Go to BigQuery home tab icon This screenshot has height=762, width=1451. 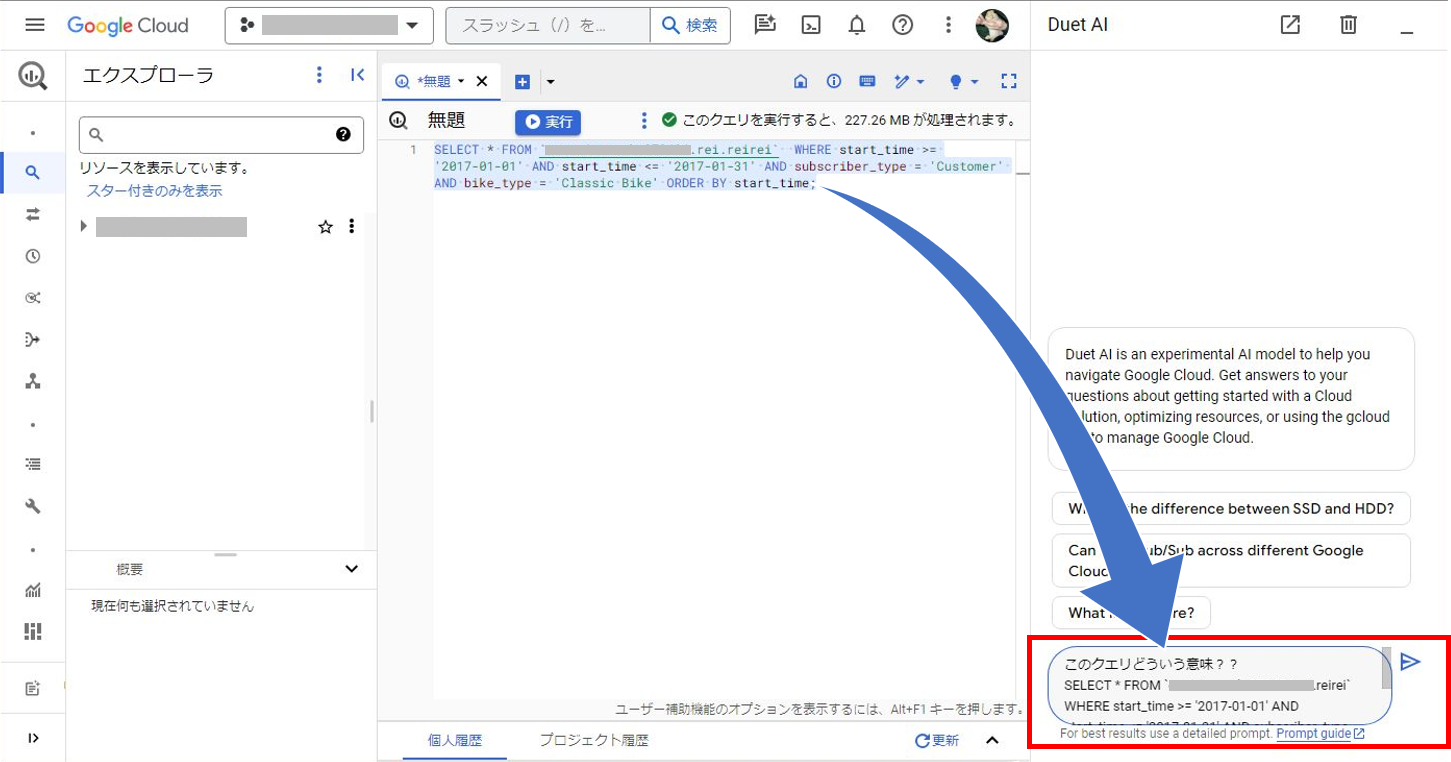pos(800,82)
